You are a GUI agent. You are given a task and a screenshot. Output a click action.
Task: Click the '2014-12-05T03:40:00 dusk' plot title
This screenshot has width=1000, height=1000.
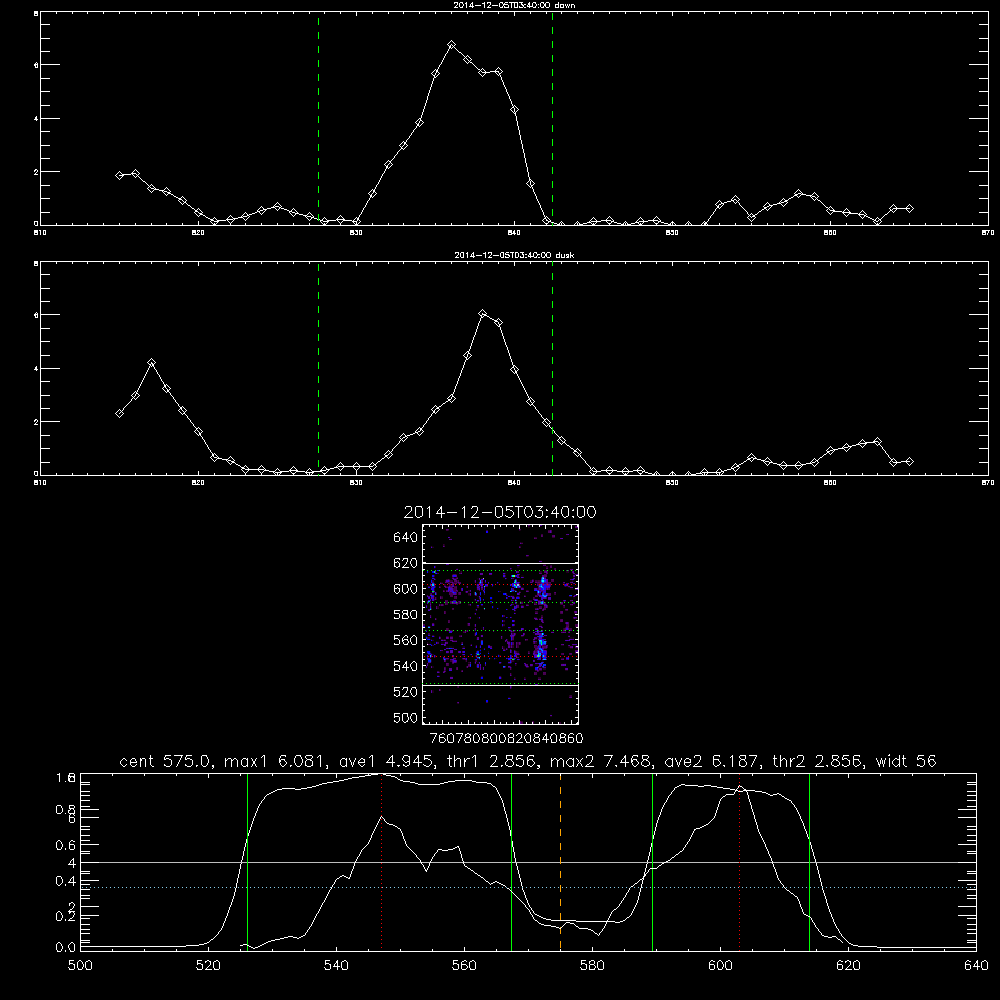(514, 255)
